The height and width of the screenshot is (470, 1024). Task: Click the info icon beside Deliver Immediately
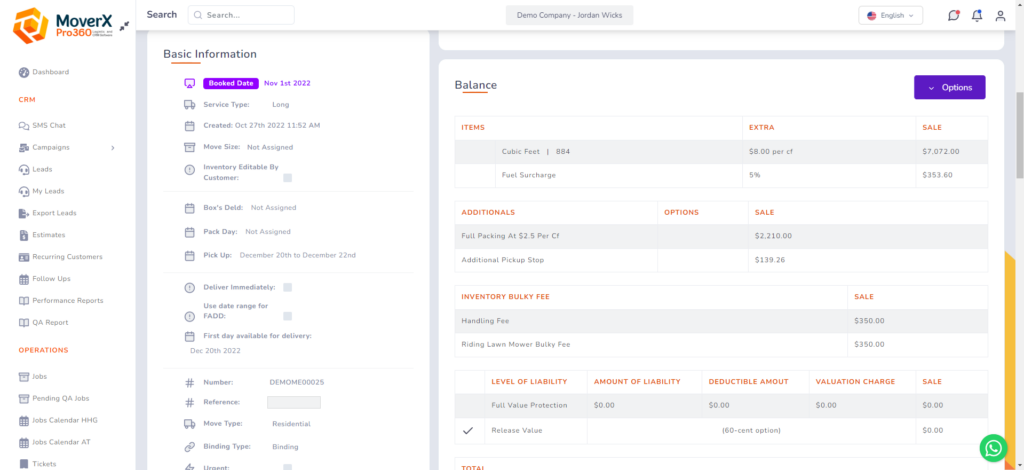pyautogui.click(x=189, y=287)
